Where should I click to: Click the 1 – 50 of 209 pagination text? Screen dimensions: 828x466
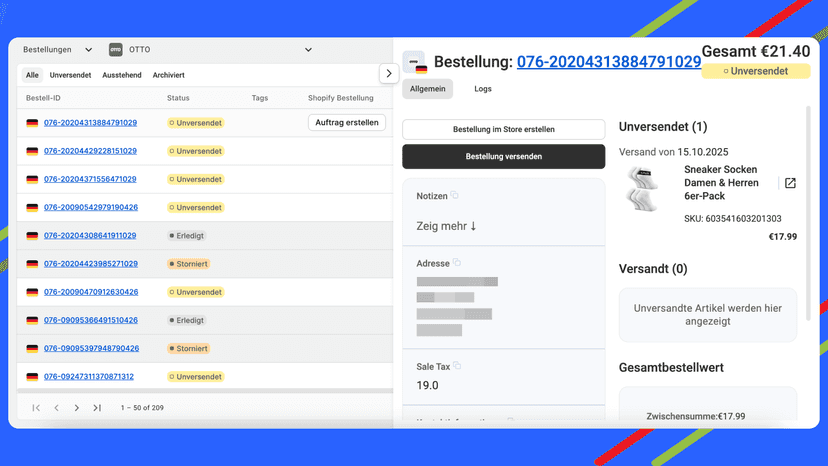click(x=142, y=408)
